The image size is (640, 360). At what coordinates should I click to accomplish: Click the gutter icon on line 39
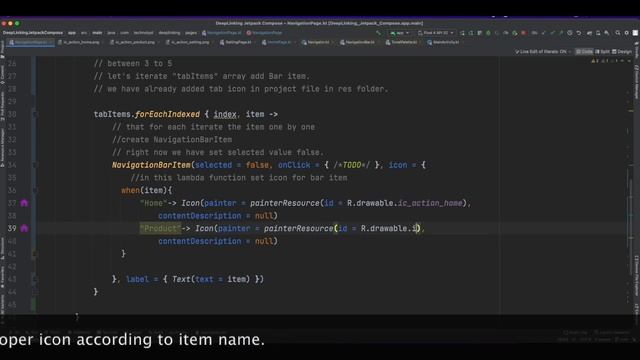point(24,228)
